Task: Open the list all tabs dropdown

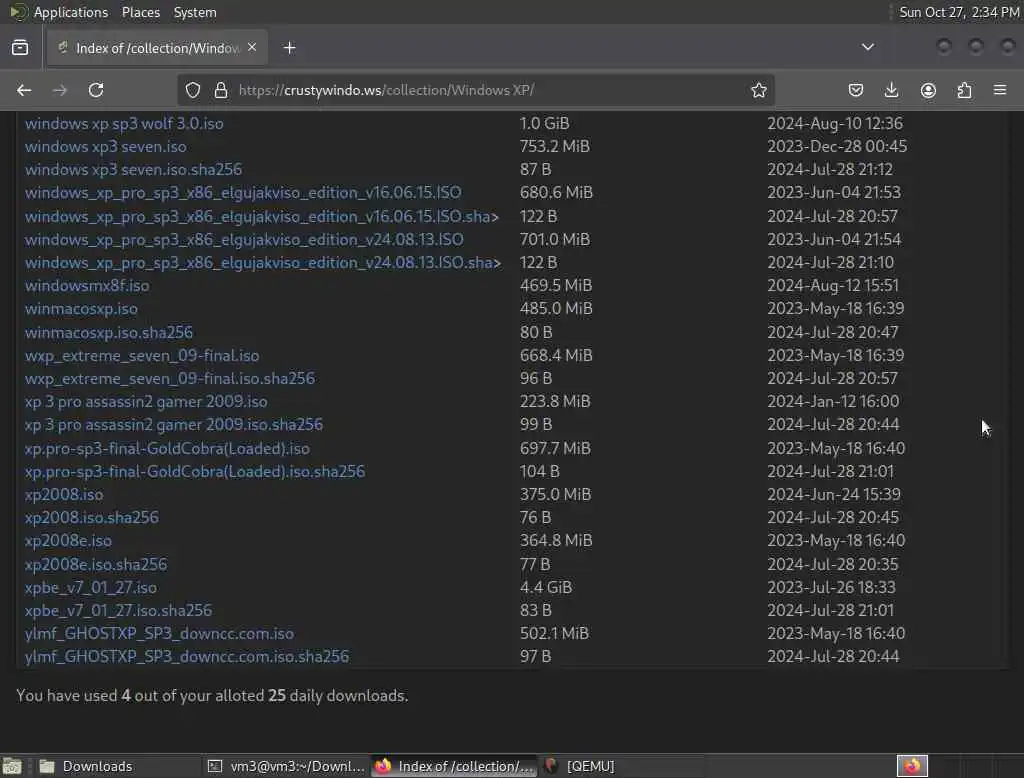Action: pos(868,47)
